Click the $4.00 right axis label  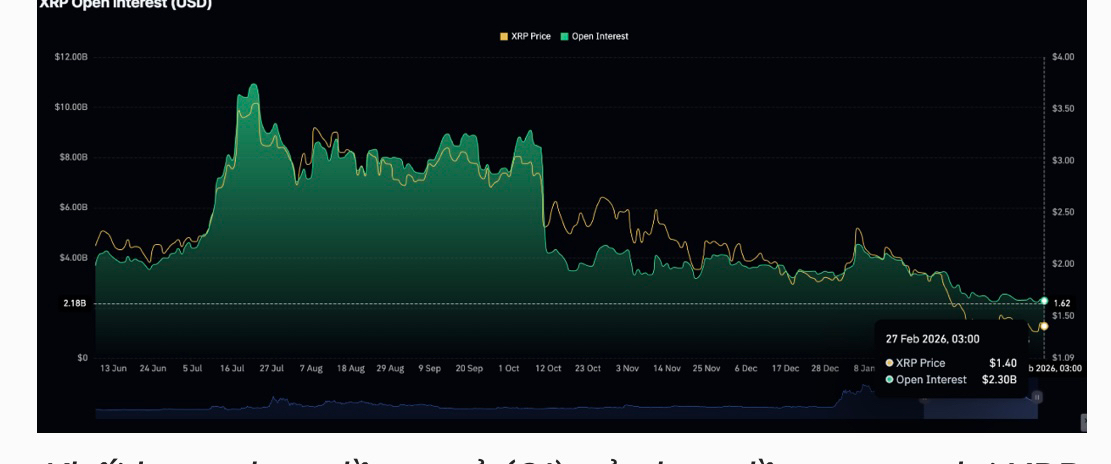coord(1064,57)
